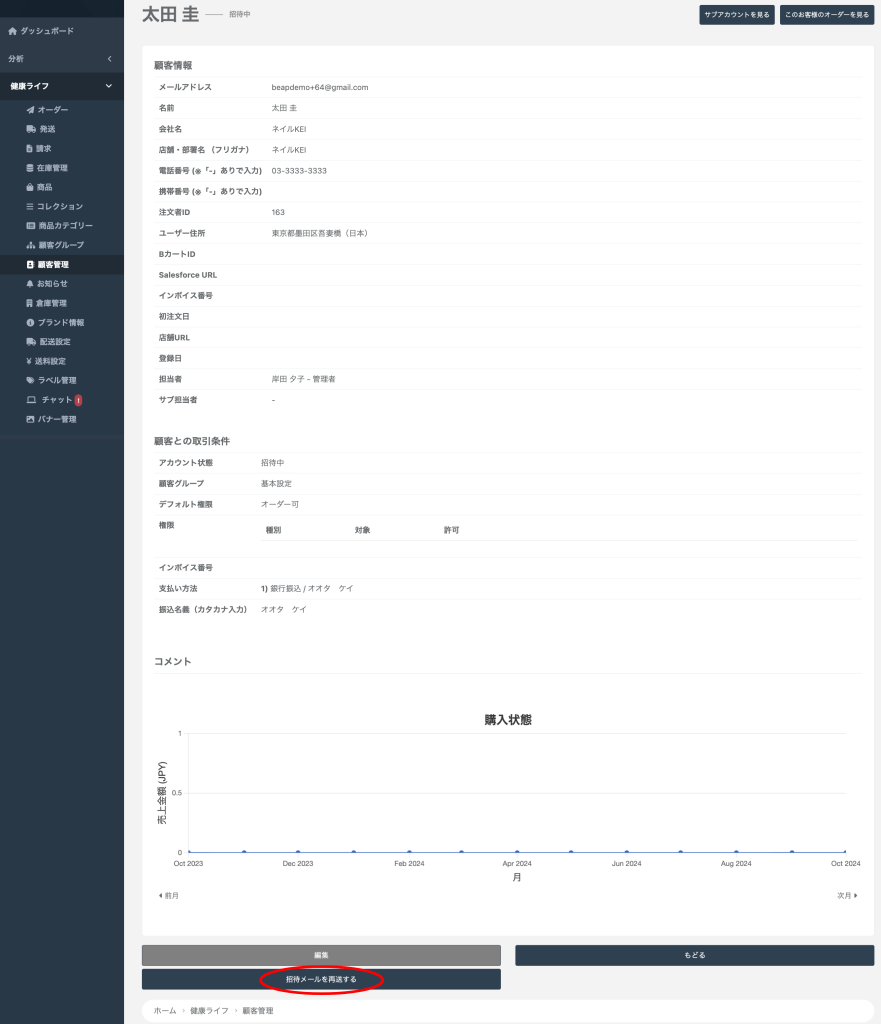Open 顧客グループ via its hierarchy icon
This screenshot has width=881, height=1024.
point(30,245)
